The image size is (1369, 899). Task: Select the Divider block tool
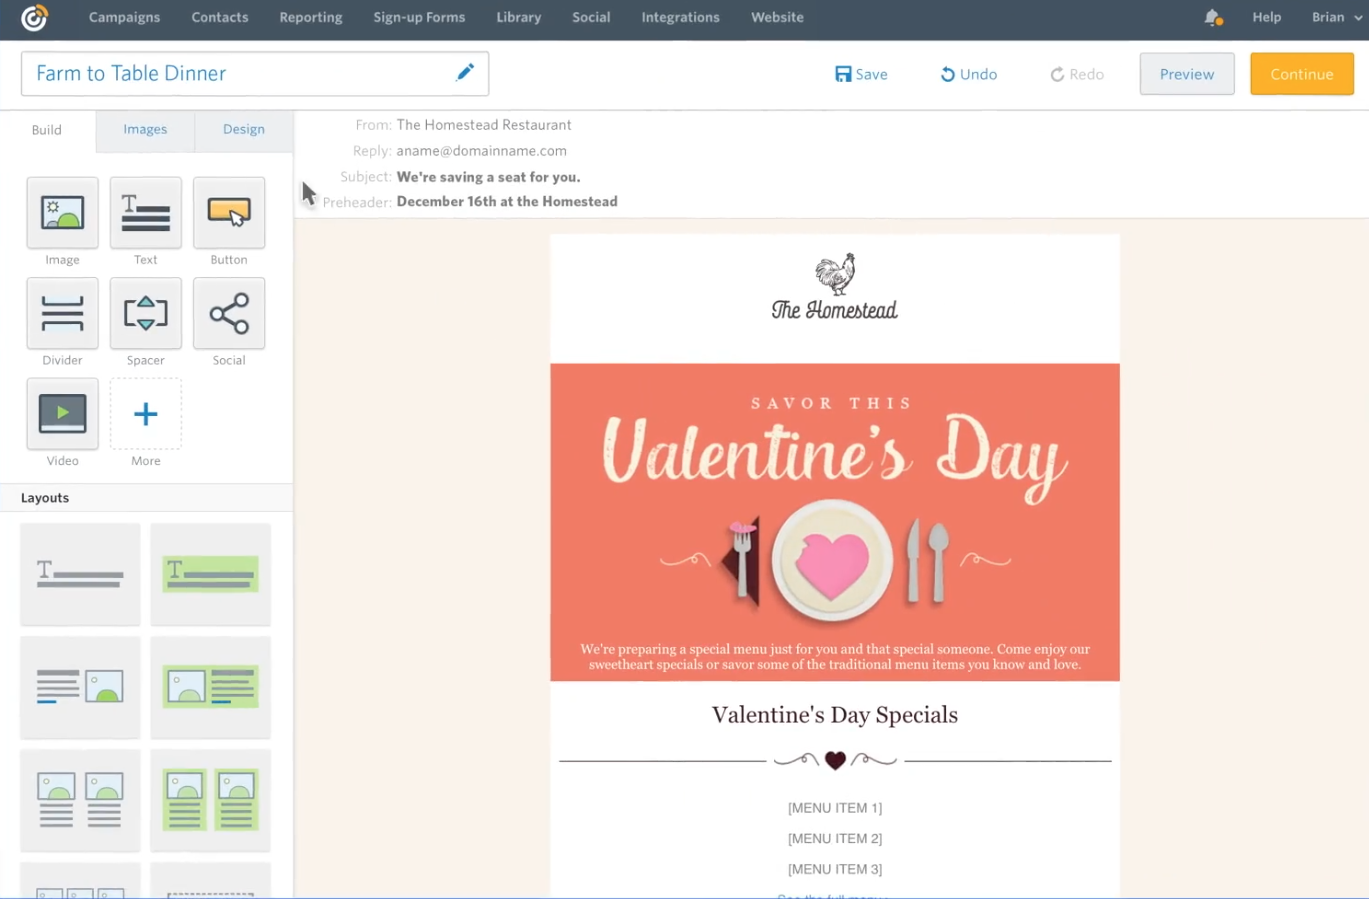click(x=62, y=313)
